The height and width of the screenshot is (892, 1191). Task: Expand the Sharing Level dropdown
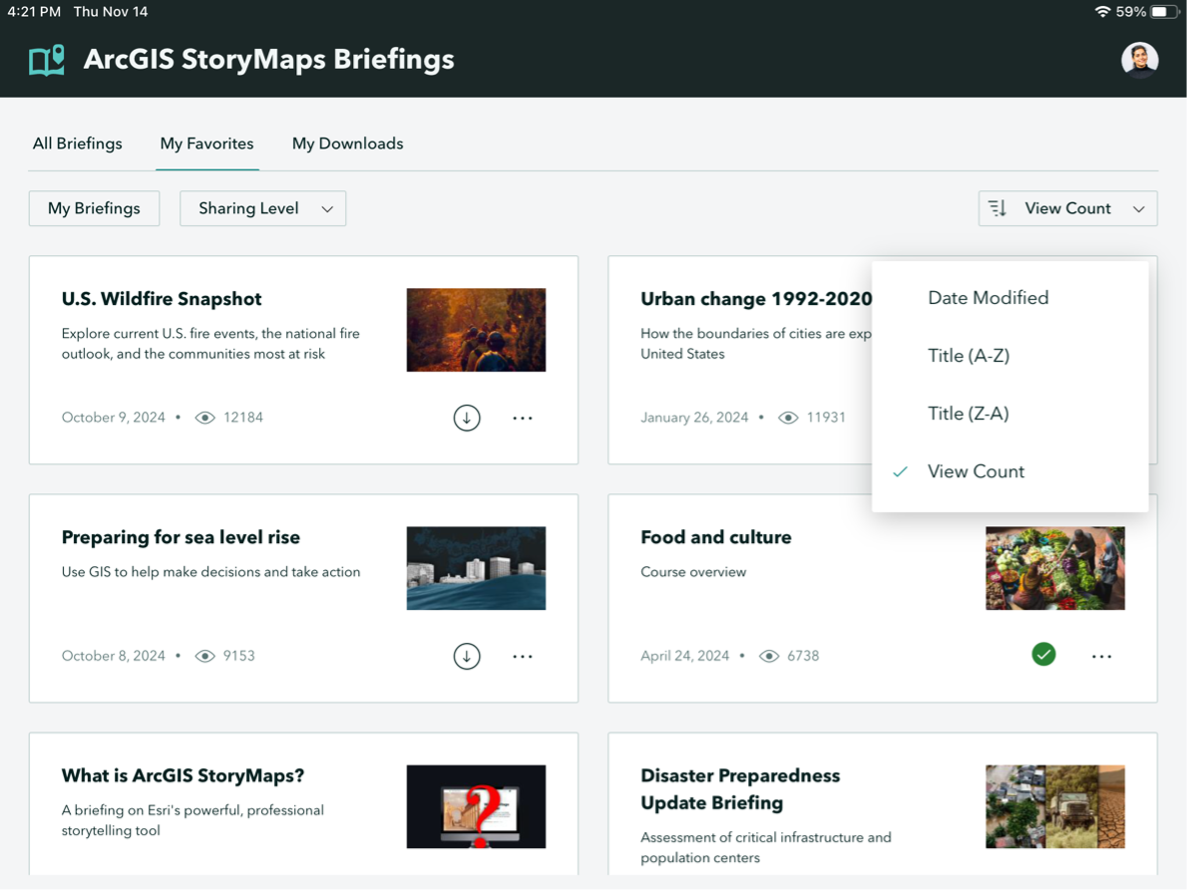[x=263, y=208]
